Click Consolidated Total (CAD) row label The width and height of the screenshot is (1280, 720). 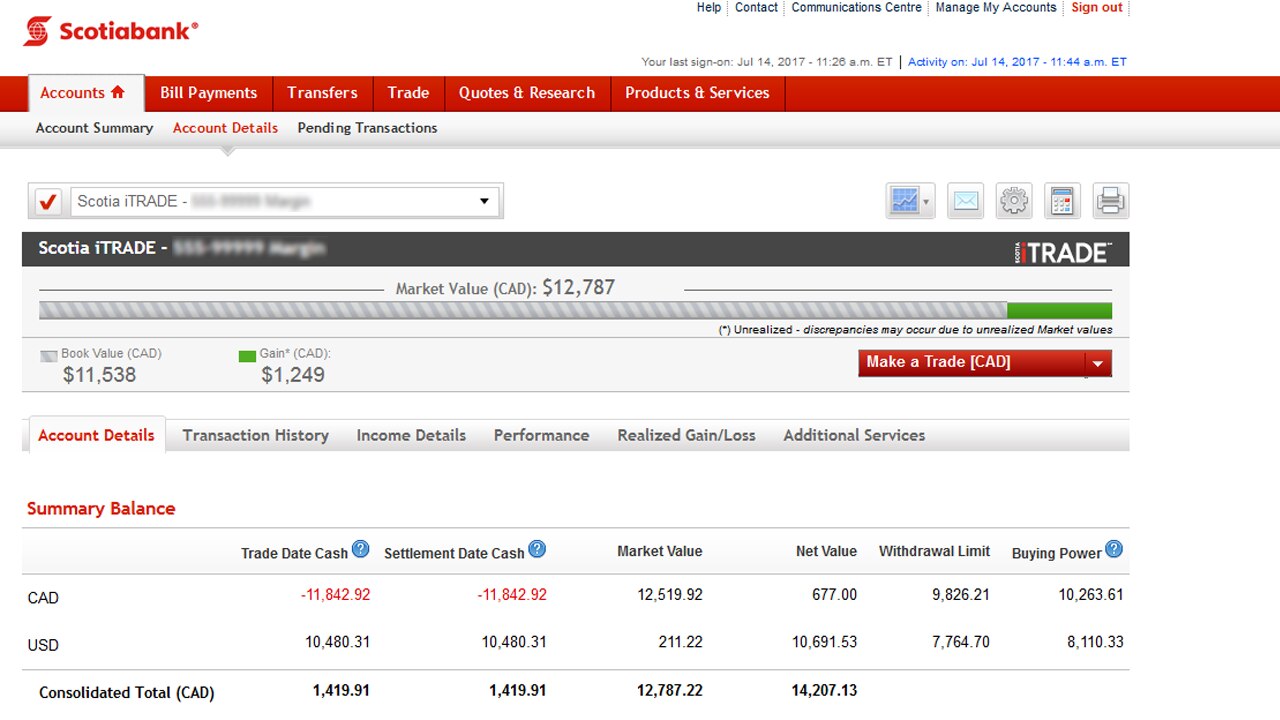[x=126, y=692]
